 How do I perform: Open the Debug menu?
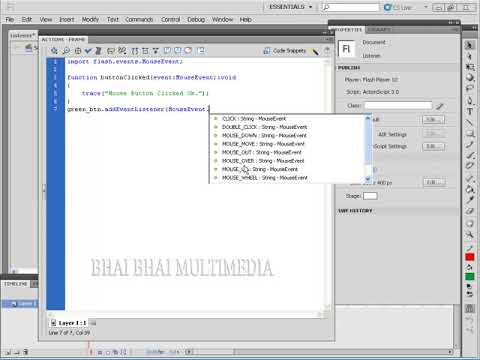click(196, 20)
